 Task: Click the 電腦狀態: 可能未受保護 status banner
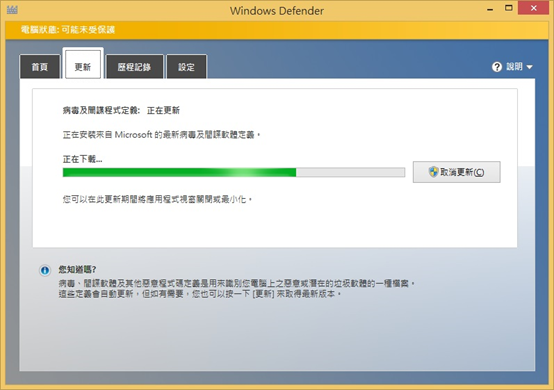pyautogui.click(x=277, y=30)
